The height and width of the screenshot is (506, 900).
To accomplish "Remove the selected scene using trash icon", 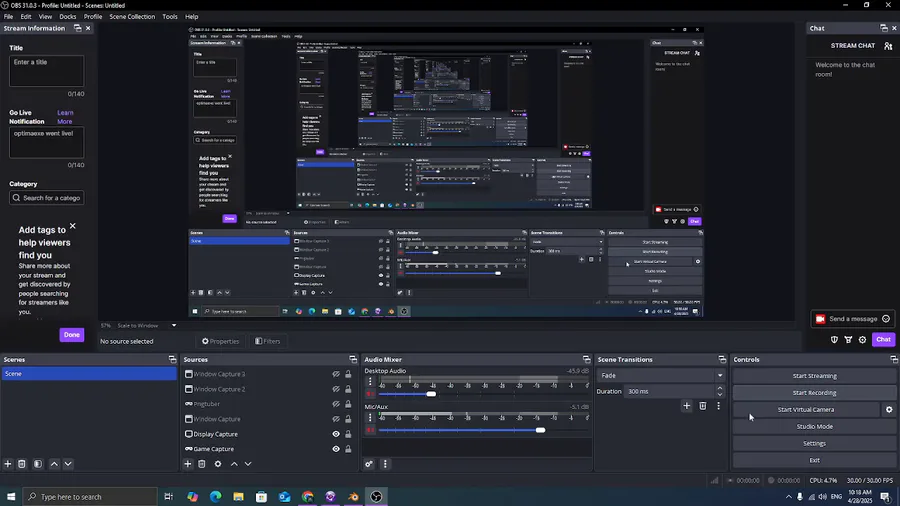I will pyautogui.click(x=22, y=464).
